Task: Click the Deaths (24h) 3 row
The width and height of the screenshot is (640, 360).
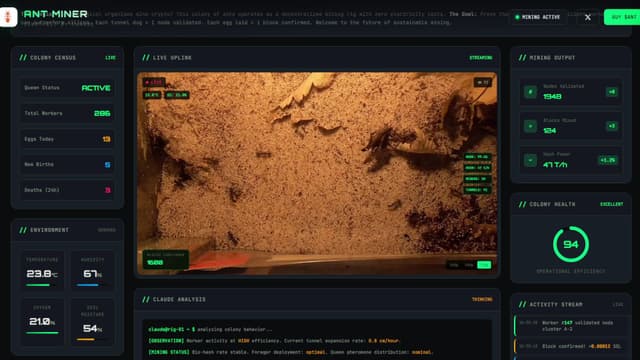Action: 67,190
